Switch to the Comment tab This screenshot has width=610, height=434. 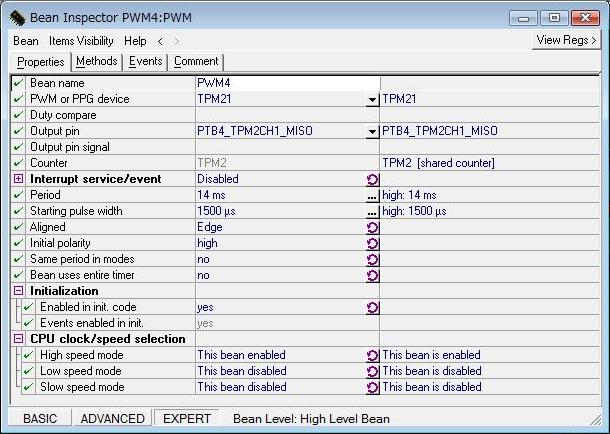(196, 61)
